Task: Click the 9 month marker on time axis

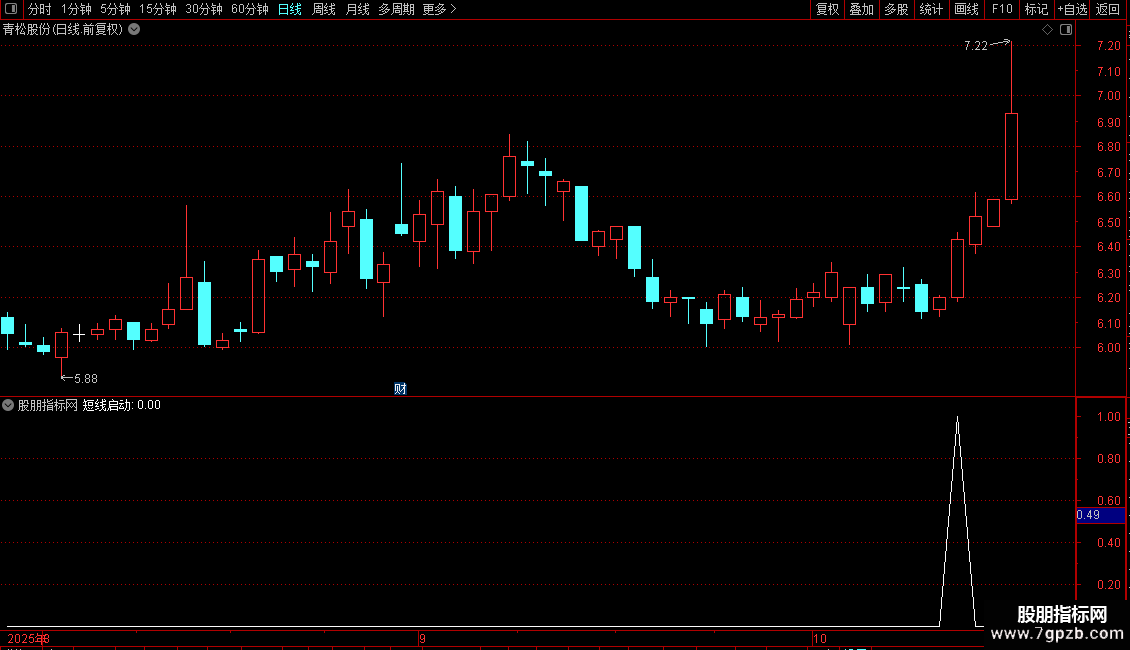Action: pos(422,638)
